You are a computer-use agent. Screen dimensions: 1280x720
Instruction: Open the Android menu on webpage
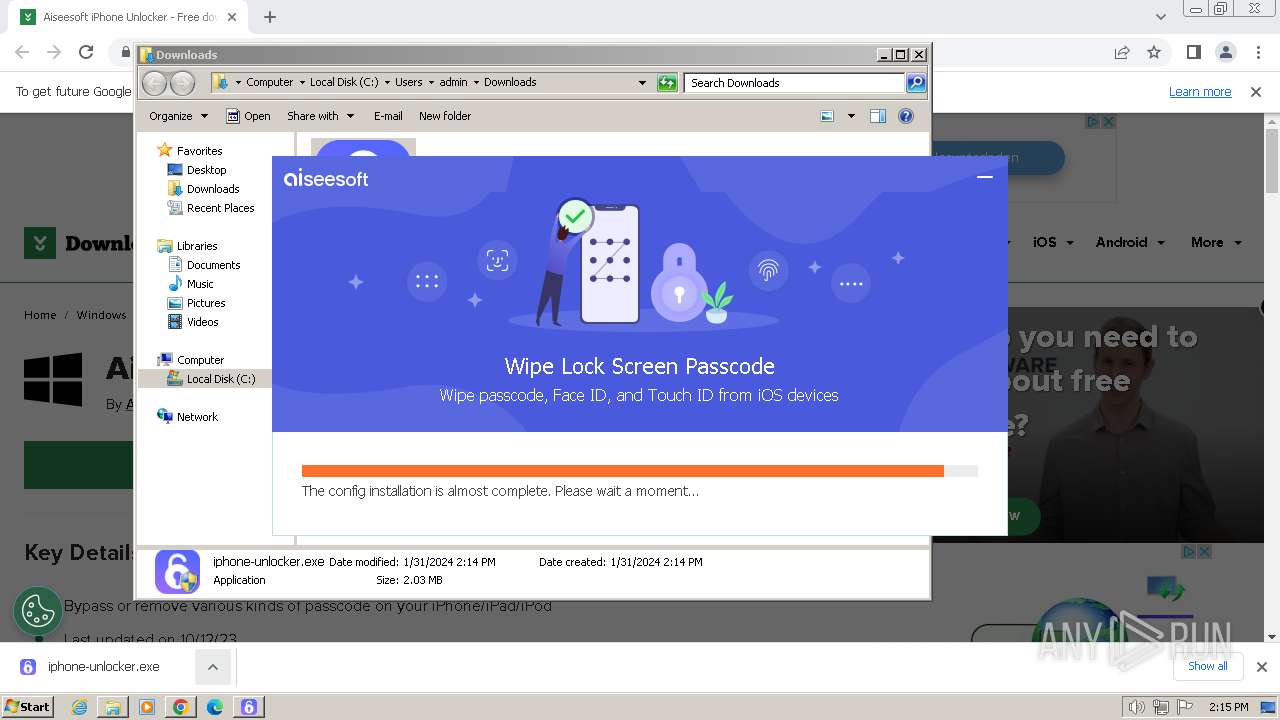pyautogui.click(x=1130, y=242)
